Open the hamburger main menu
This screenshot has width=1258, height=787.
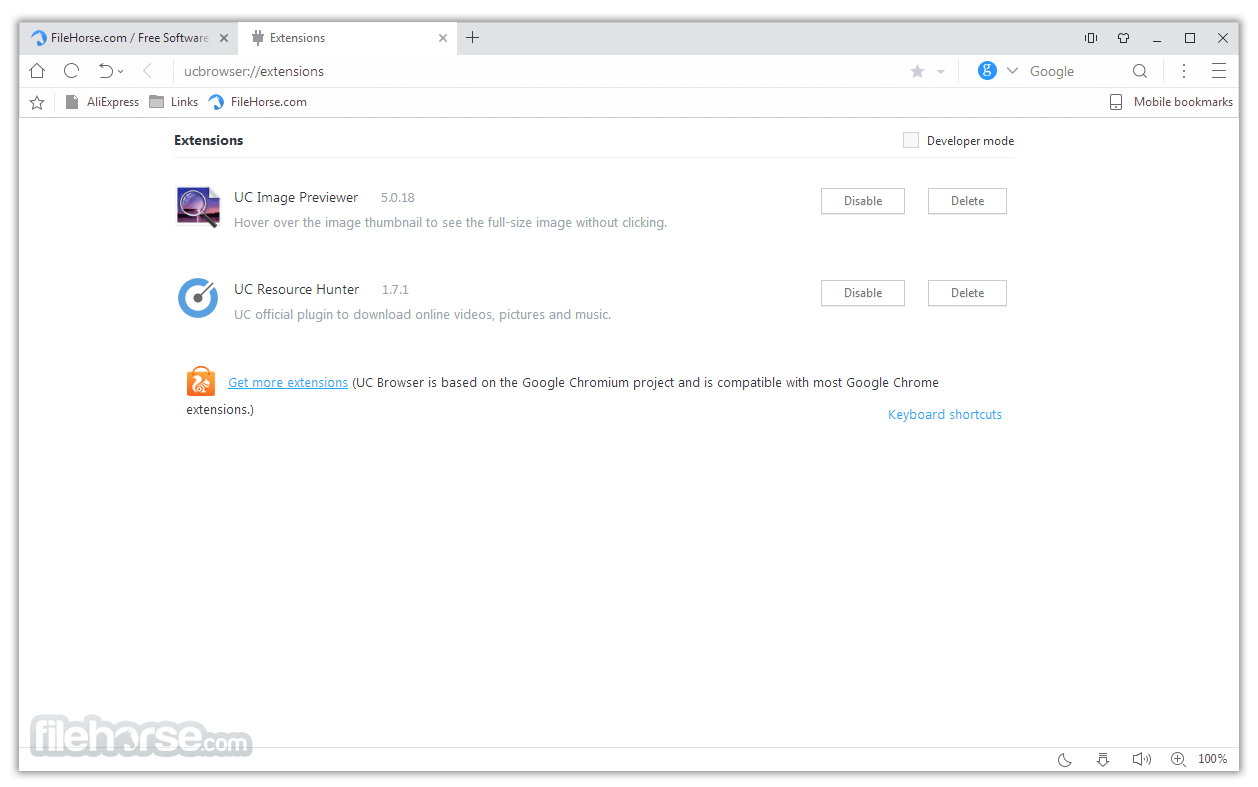click(x=1218, y=71)
